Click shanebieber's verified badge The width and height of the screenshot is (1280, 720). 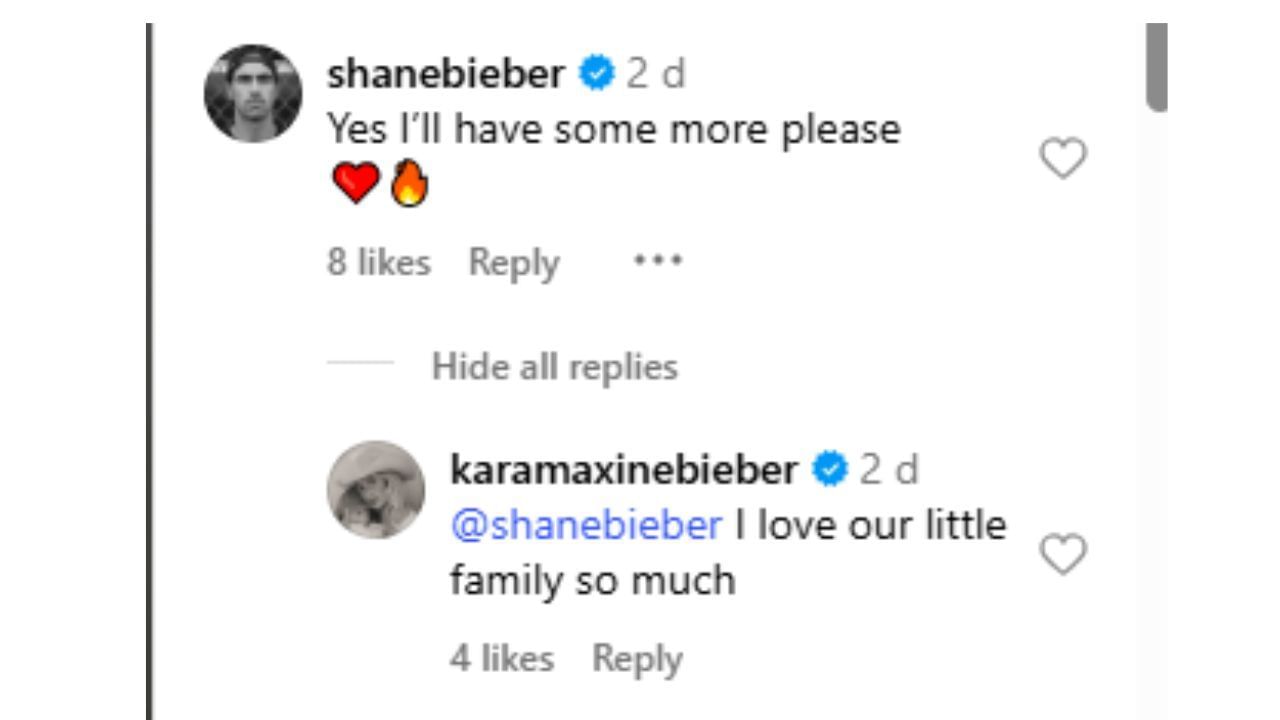pyautogui.click(x=595, y=71)
